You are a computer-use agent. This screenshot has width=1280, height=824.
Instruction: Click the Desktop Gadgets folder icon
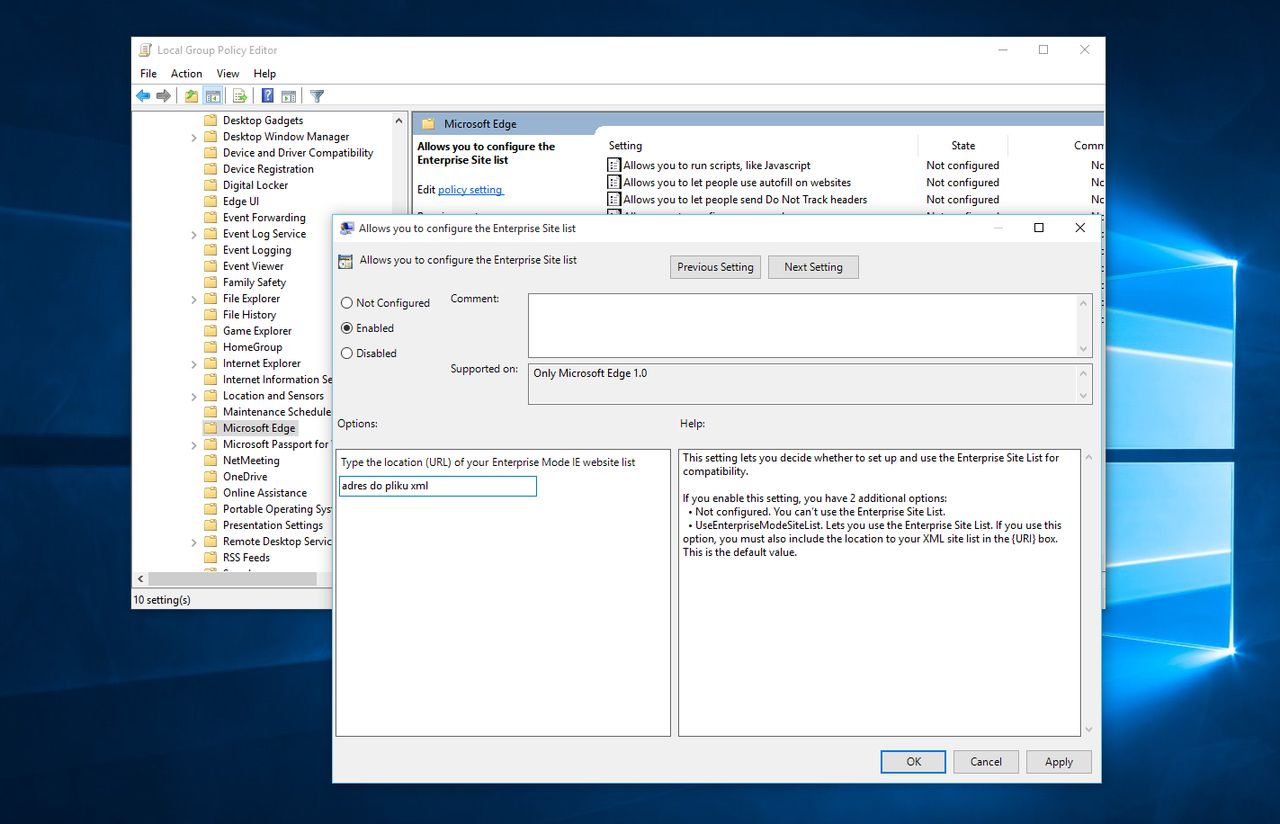[210, 120]
